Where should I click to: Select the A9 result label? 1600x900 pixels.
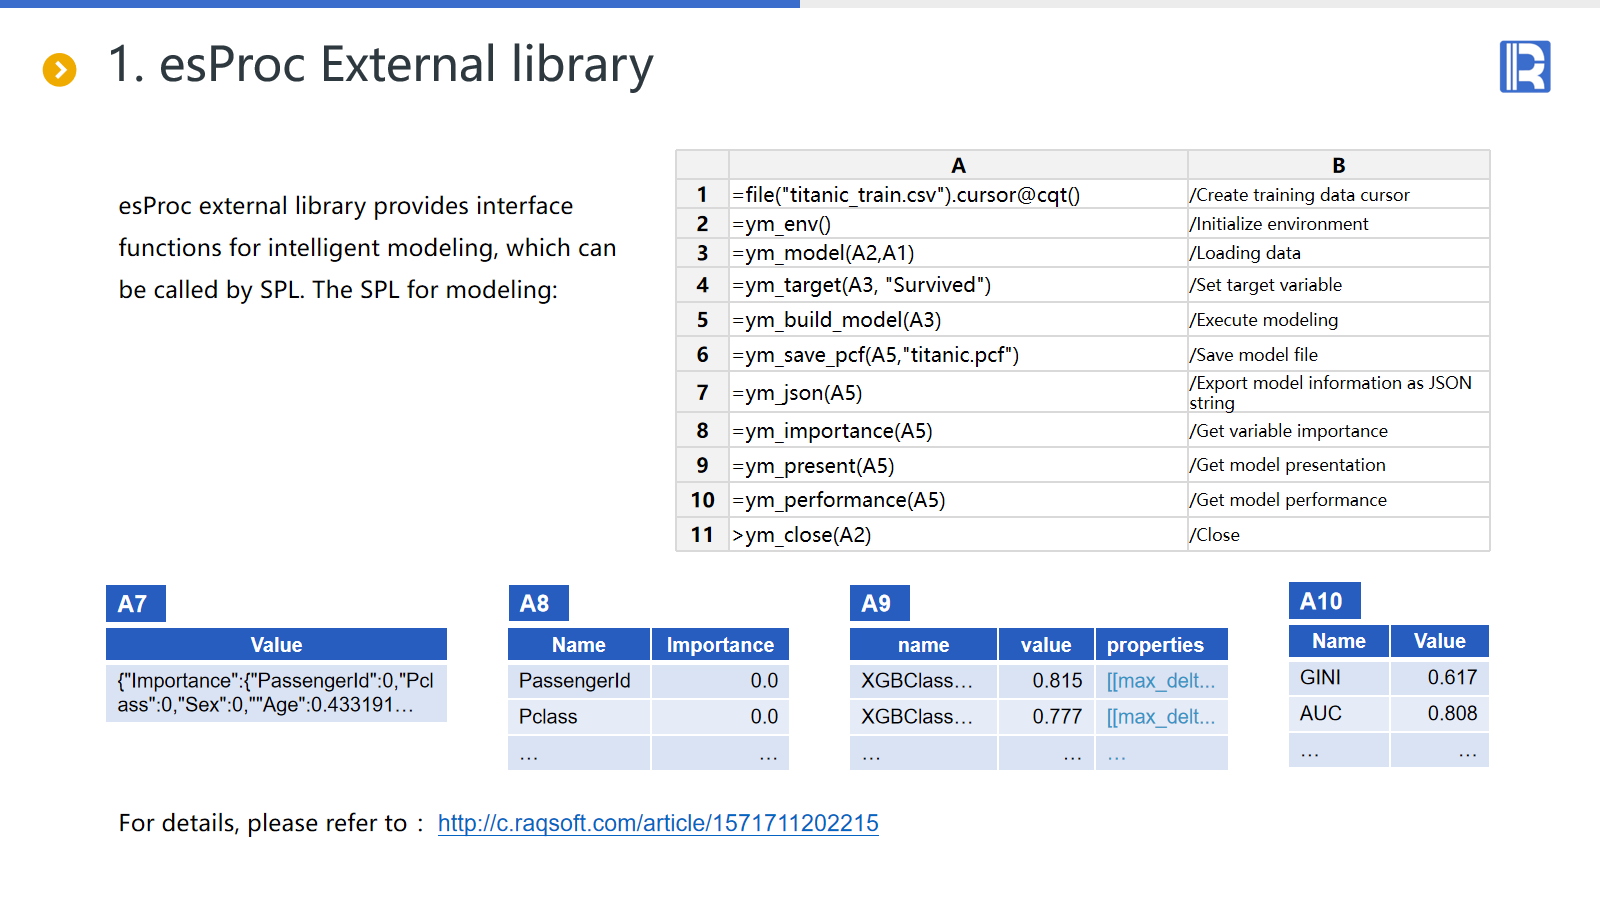click(878, 604)
